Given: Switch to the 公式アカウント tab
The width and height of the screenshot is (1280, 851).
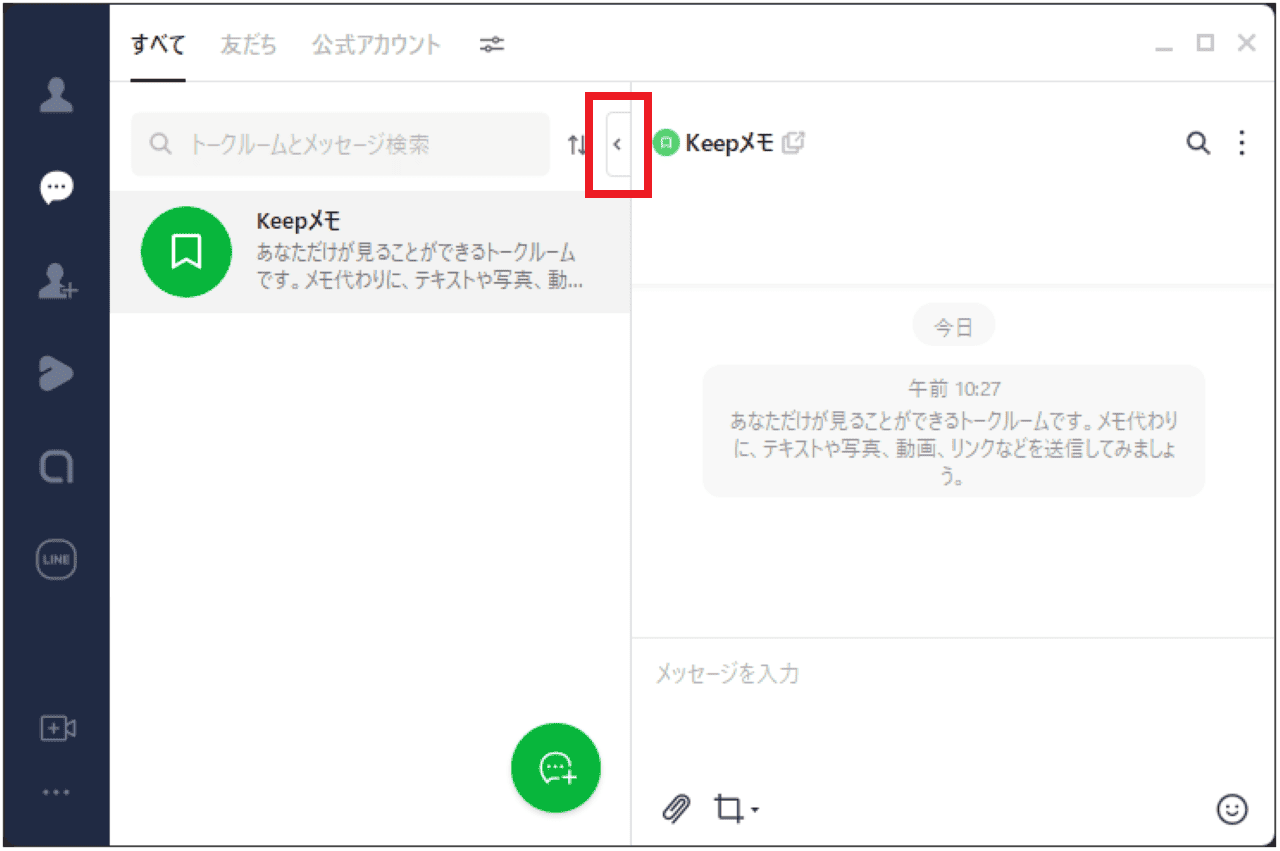Looking at the screenshot, I should [375, 44].
